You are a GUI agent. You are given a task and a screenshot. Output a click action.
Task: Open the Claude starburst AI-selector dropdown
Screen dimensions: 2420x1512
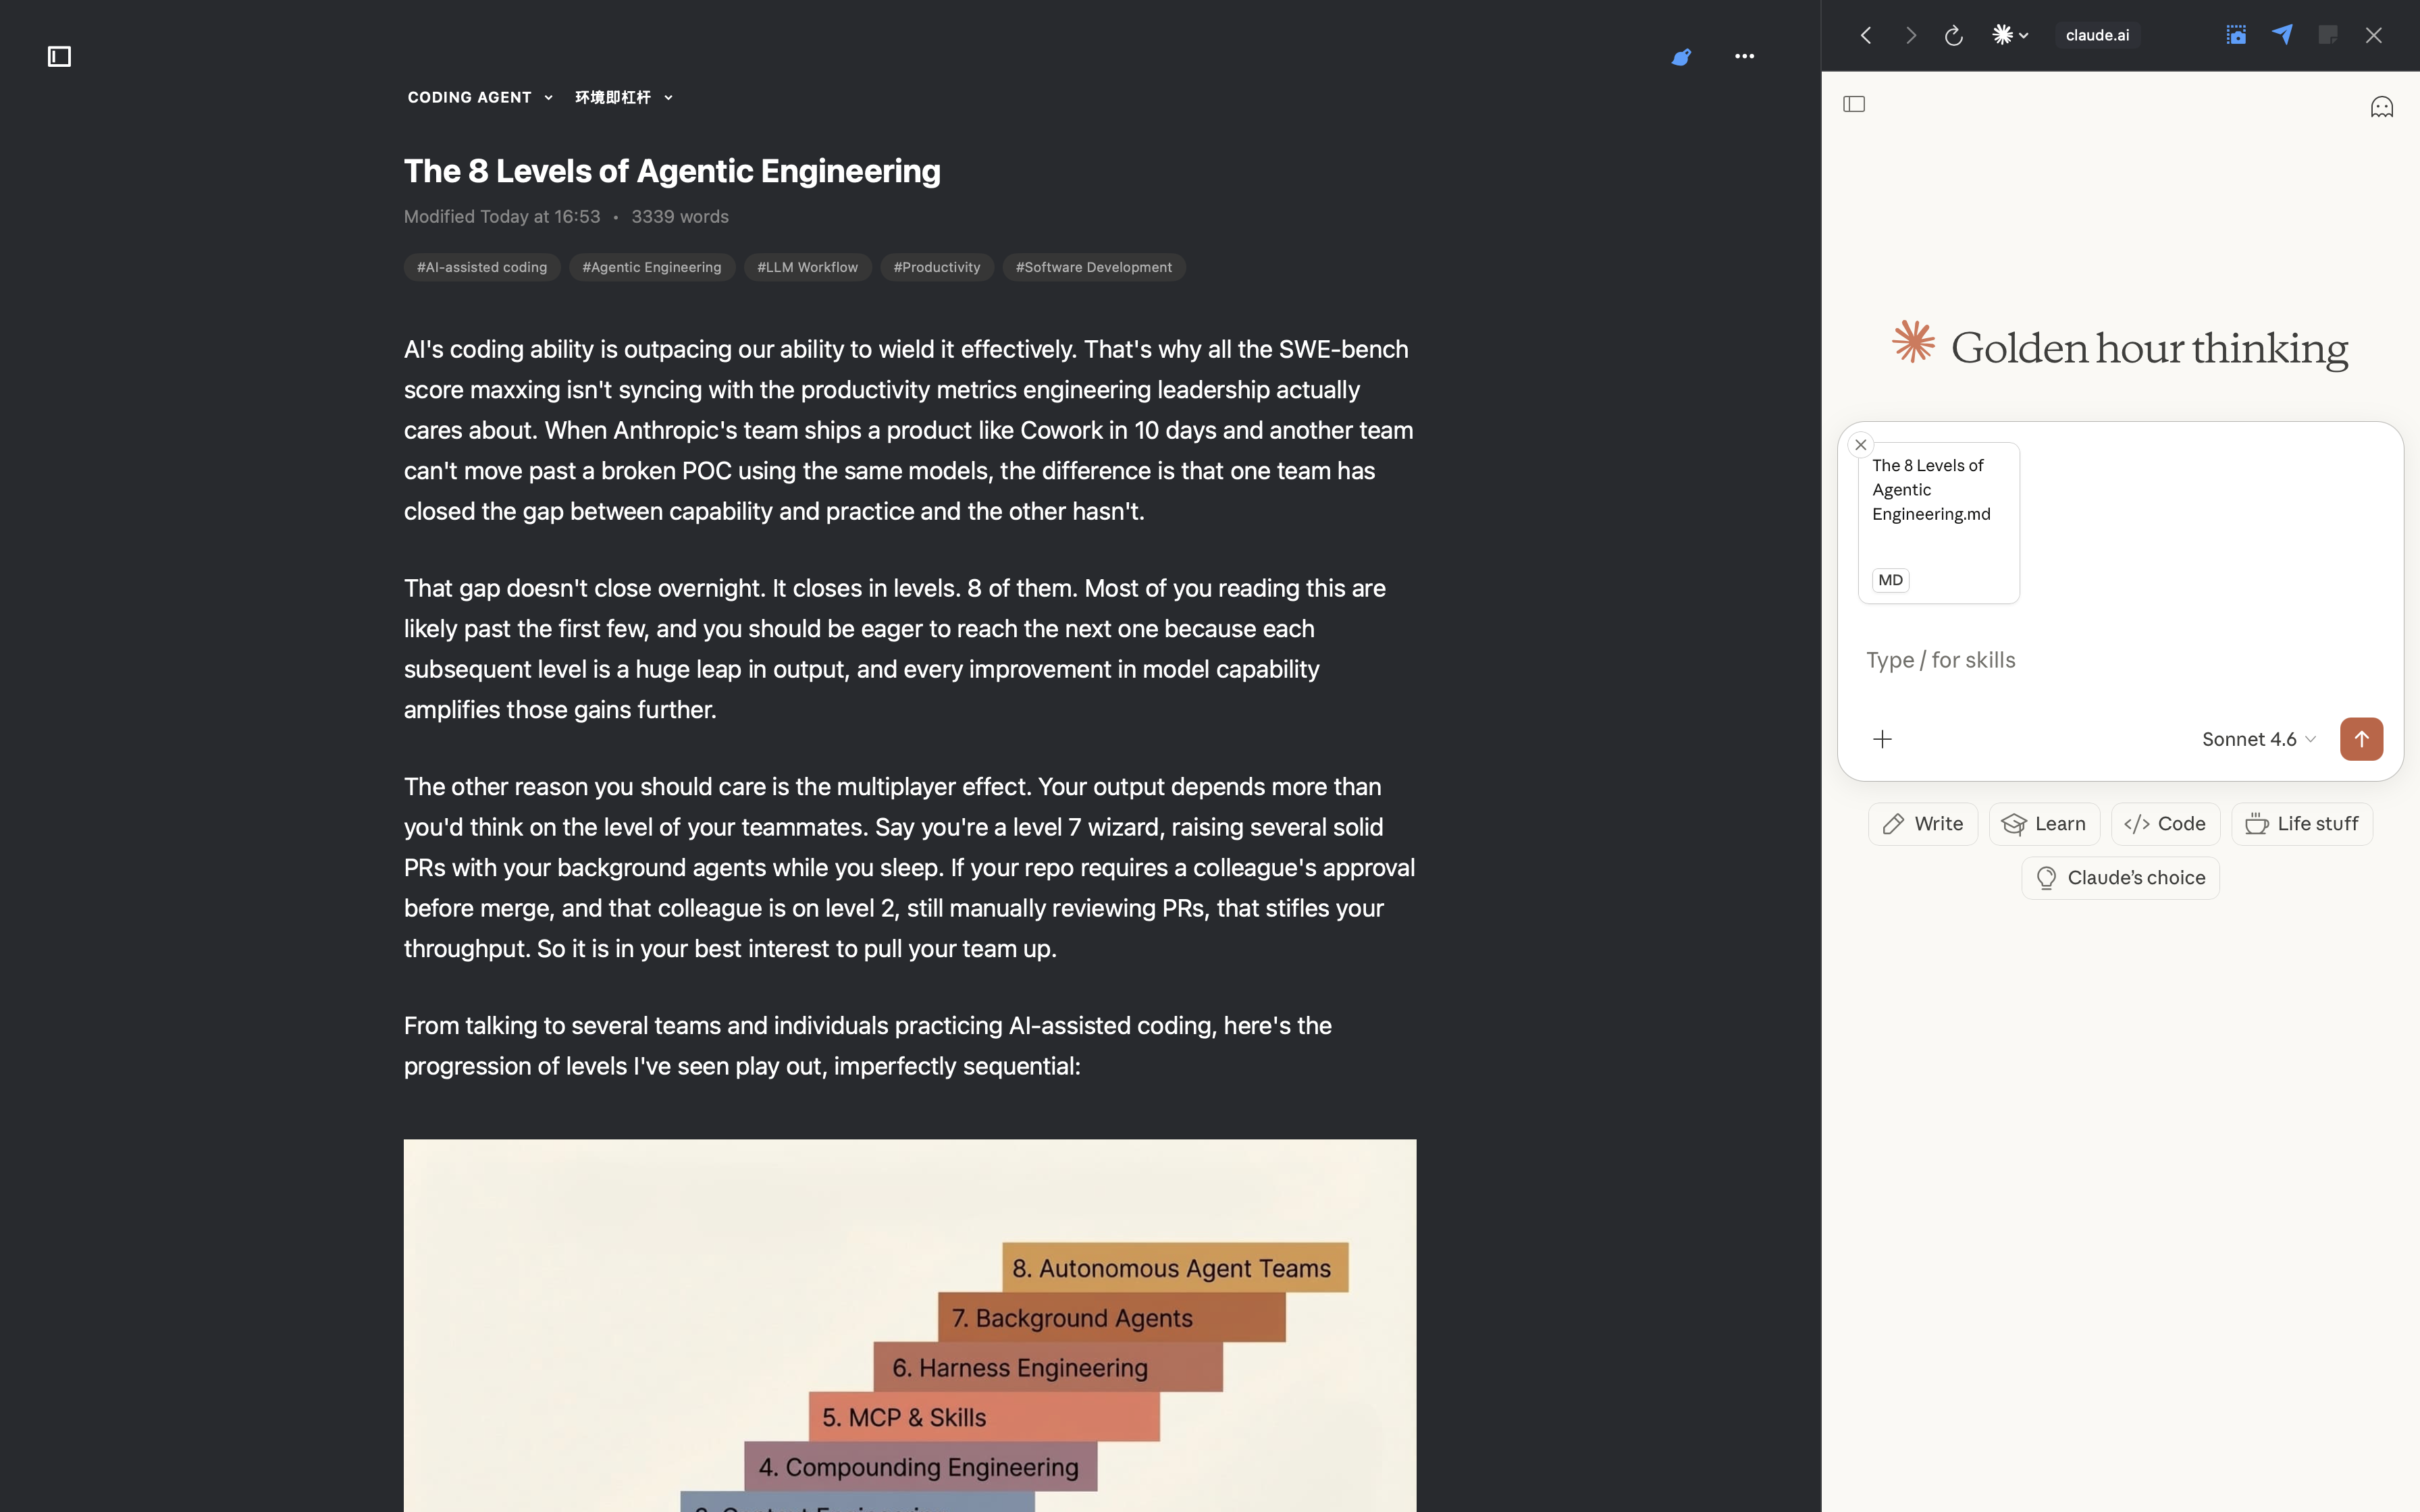tap(2010, 36)
